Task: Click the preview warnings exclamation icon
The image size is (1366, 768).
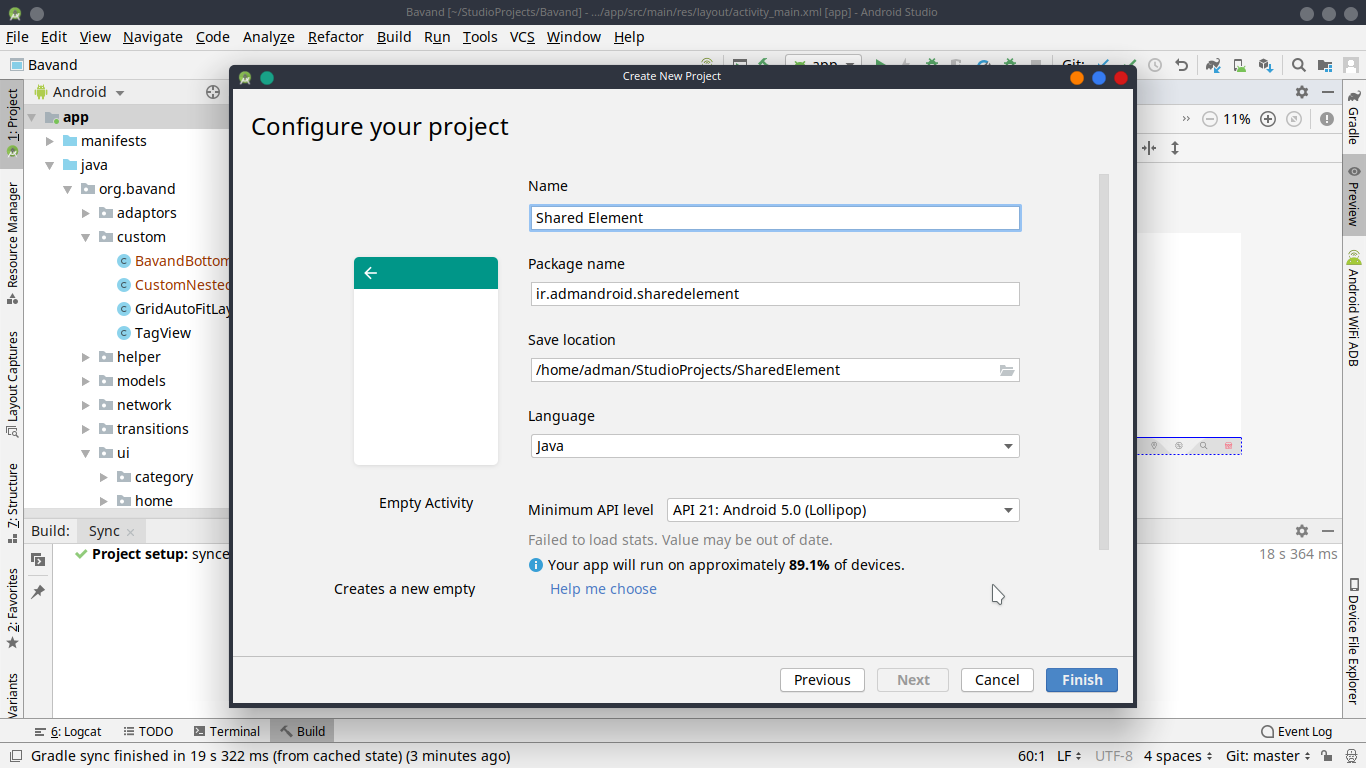Action: (1327, 119)
